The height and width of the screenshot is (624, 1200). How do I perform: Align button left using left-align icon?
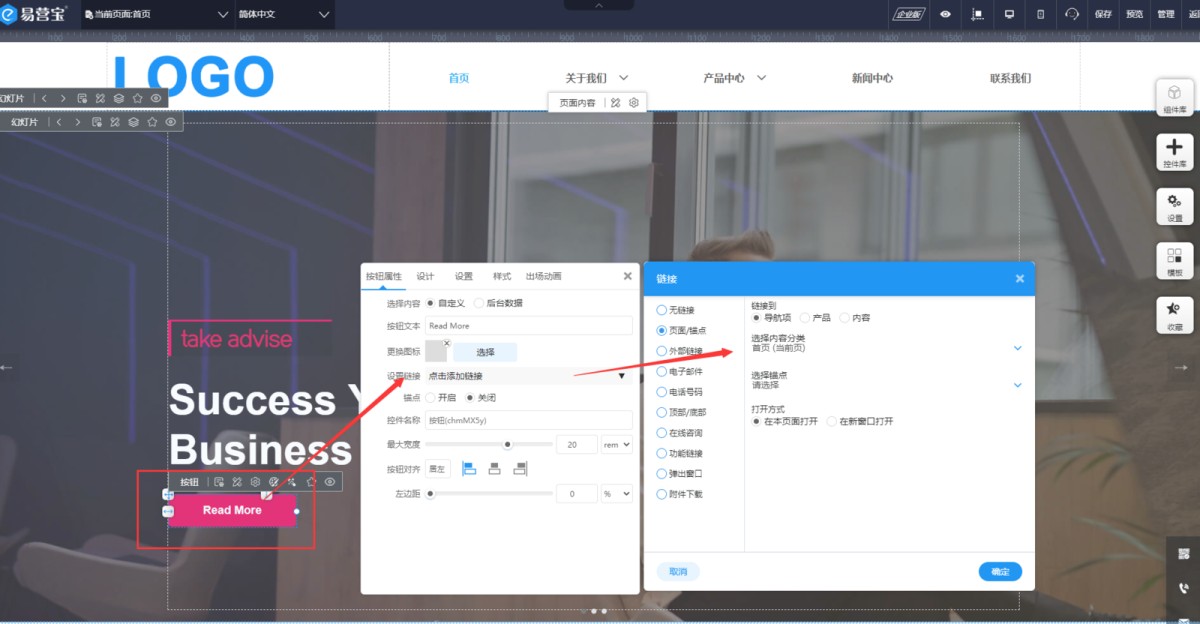point(469,468)
